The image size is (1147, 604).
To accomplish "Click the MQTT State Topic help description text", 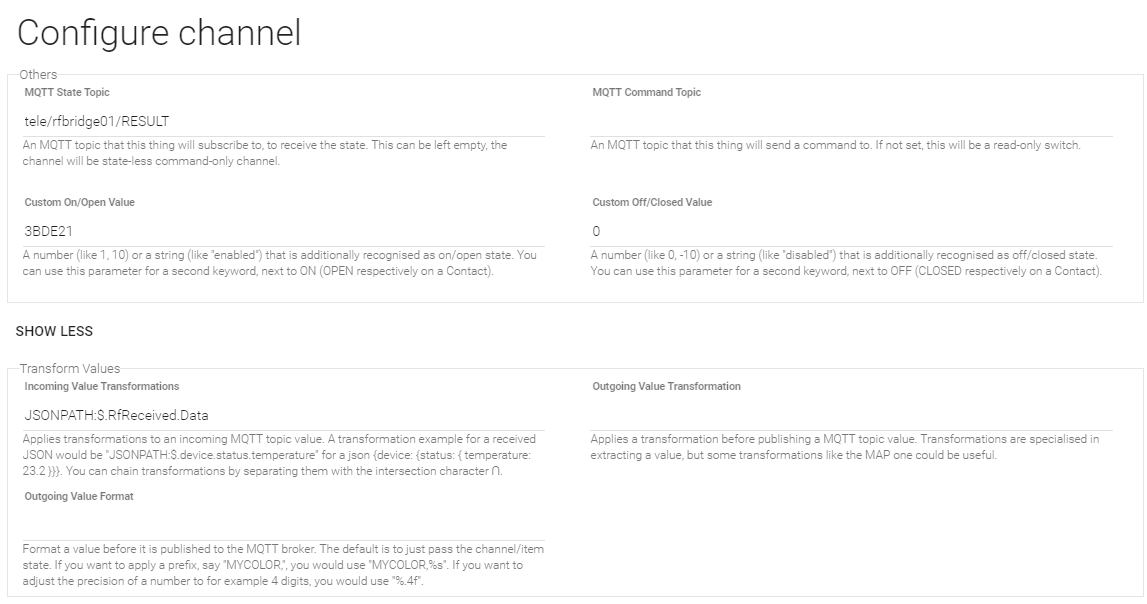I will [x=265, y=152].
